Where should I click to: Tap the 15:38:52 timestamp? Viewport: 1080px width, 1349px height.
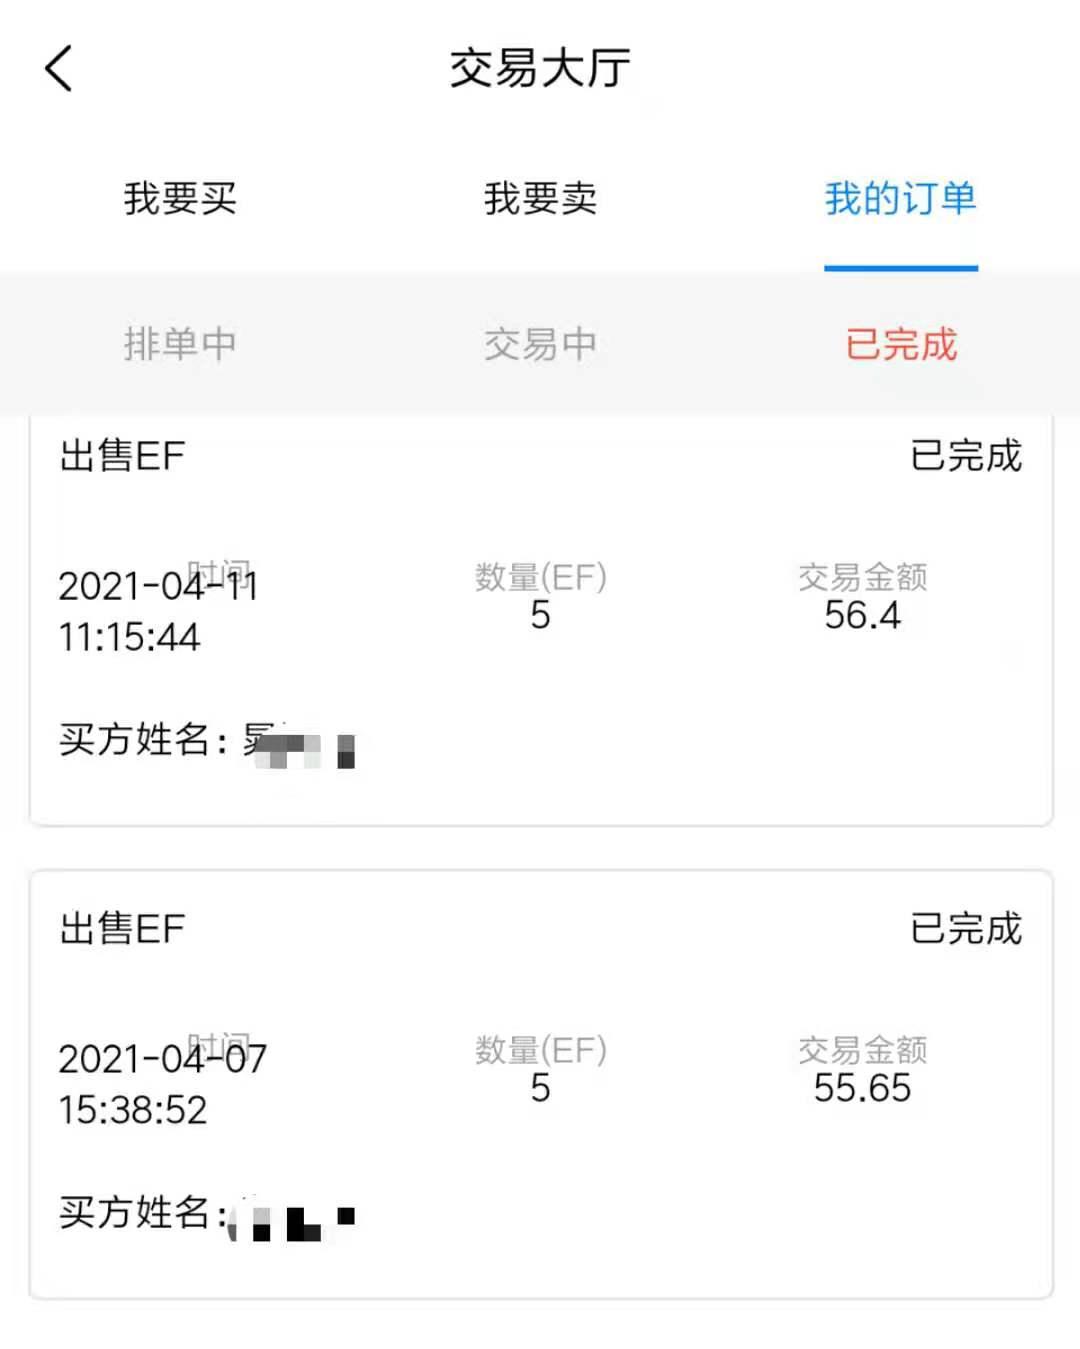click(133, 1110)
